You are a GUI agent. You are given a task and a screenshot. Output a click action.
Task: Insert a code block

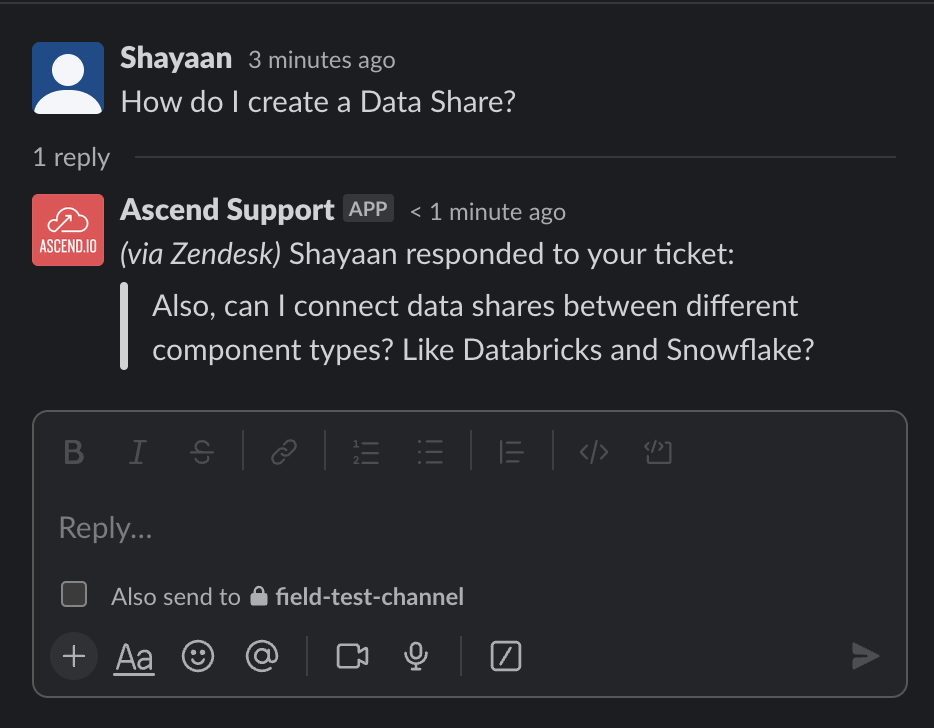coord(658,452)
